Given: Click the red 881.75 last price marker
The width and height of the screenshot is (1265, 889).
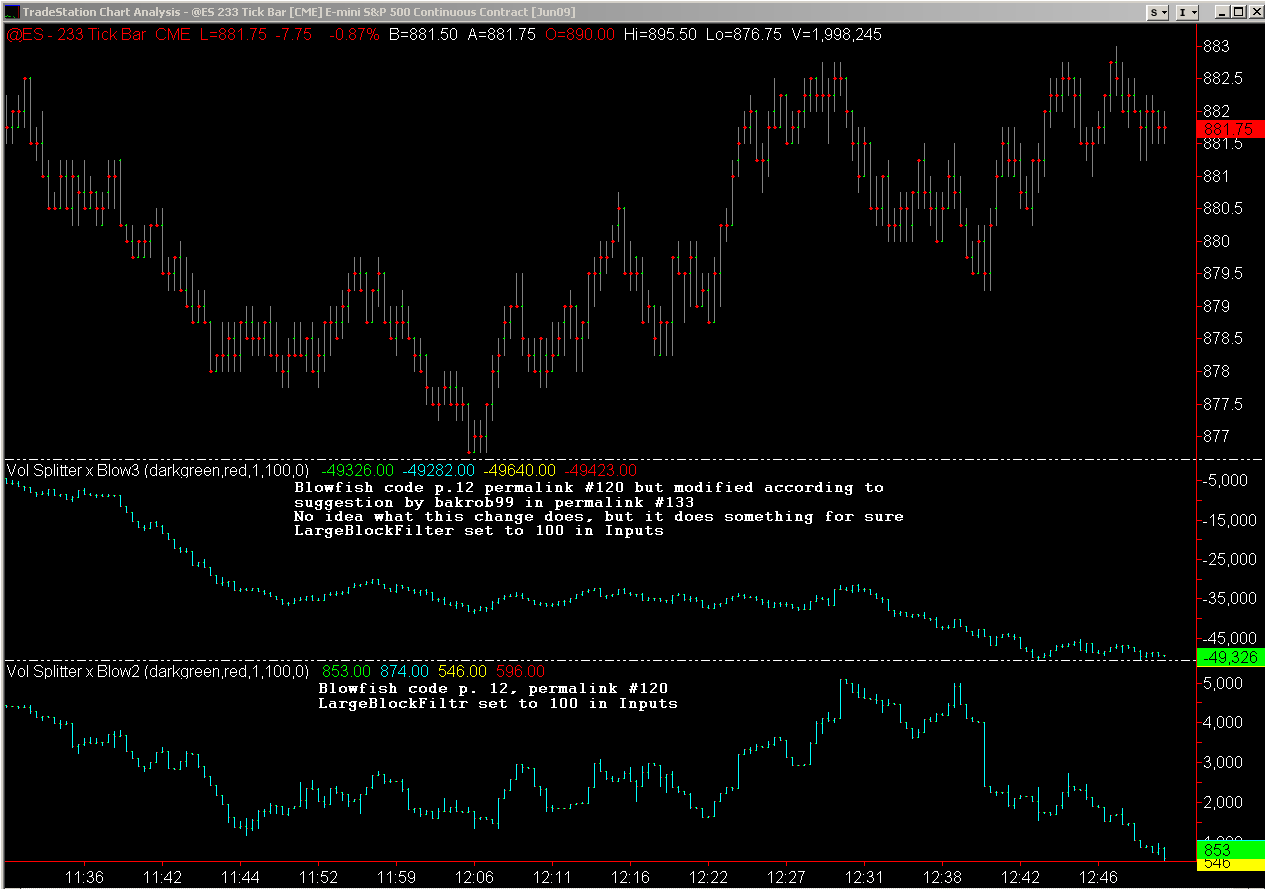Looking at the screenshot, I should pyautogui.click(x=1230, y=130).
